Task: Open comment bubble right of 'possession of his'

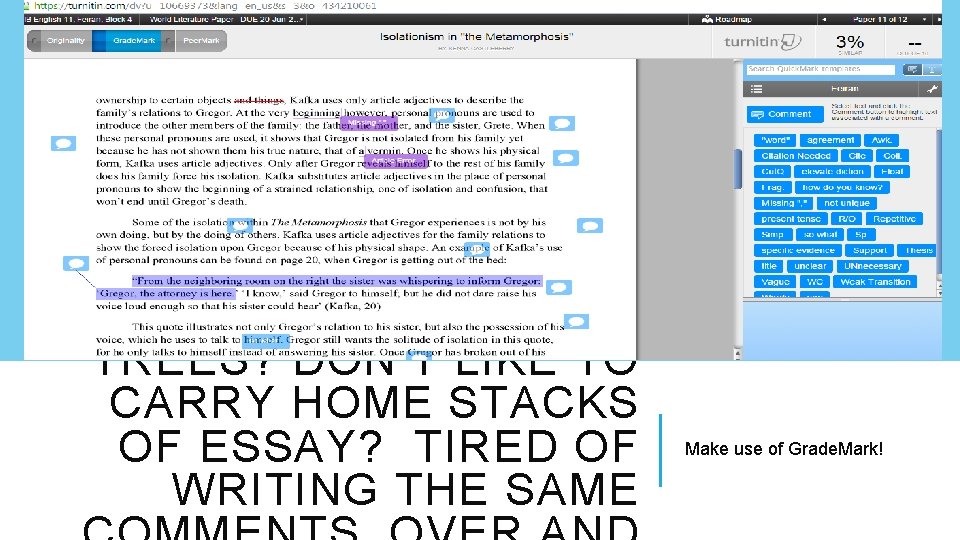Action: click(576, 321)
